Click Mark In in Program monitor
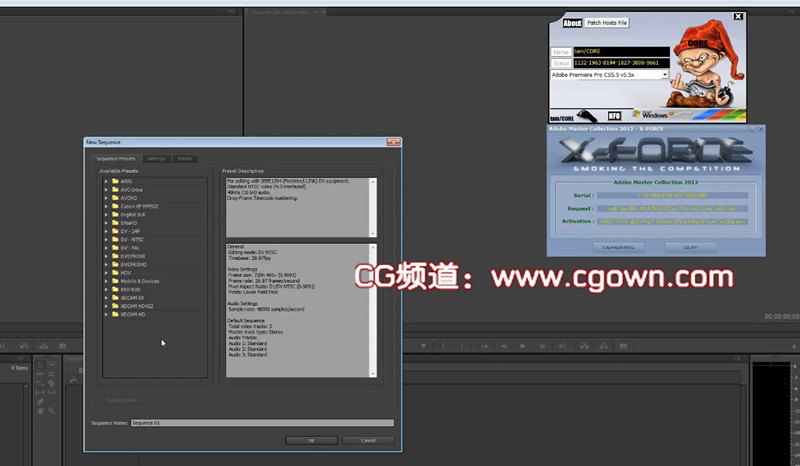The width and height of the screenshot is (800, 466). pyautogui.click(x=443, y=346)
